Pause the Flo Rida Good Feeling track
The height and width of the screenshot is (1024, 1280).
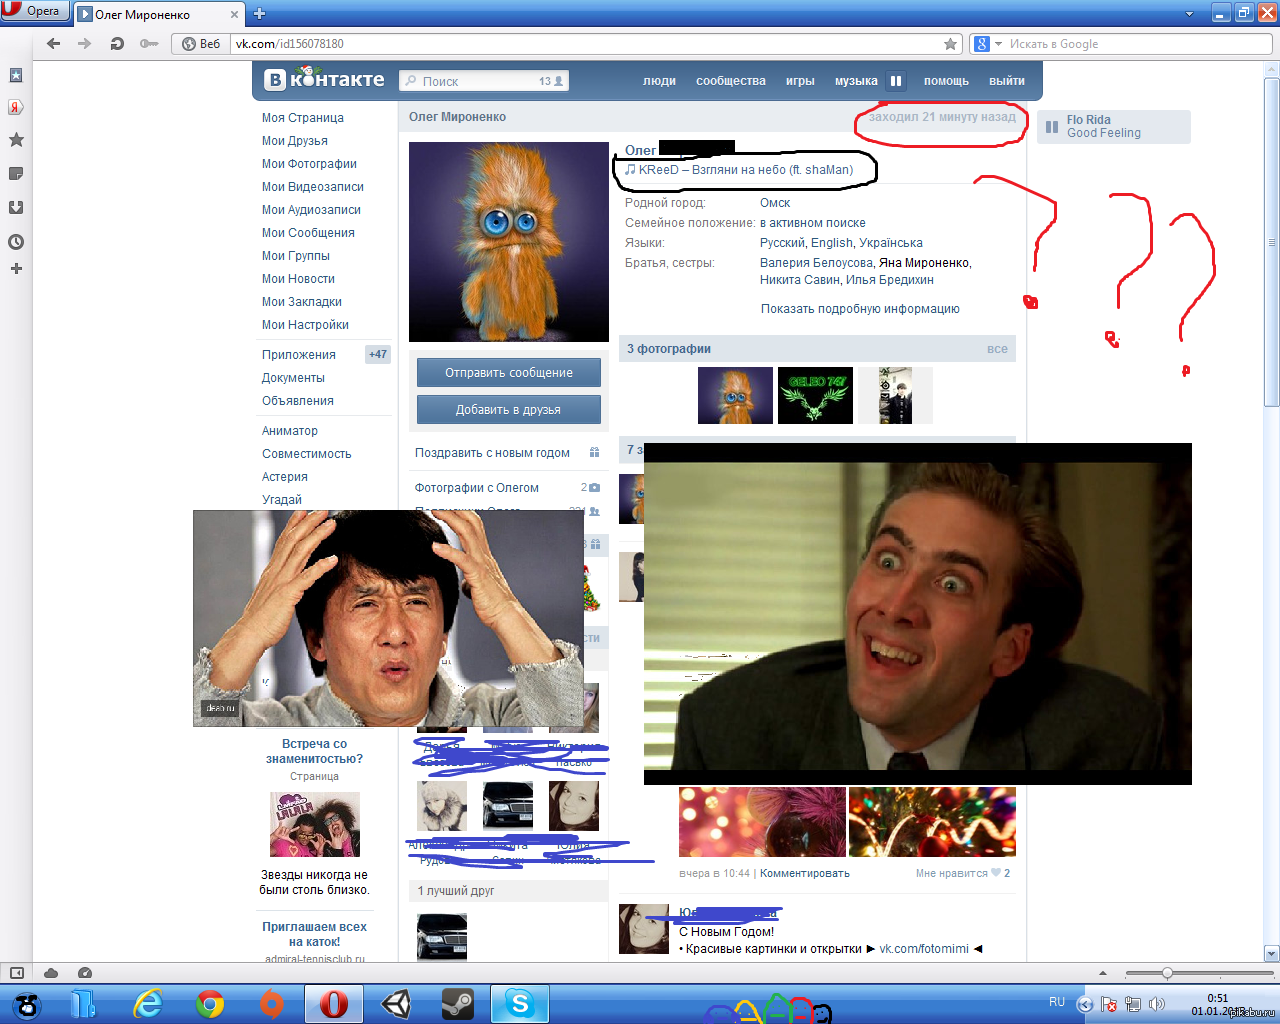[x=1052, y=127]
